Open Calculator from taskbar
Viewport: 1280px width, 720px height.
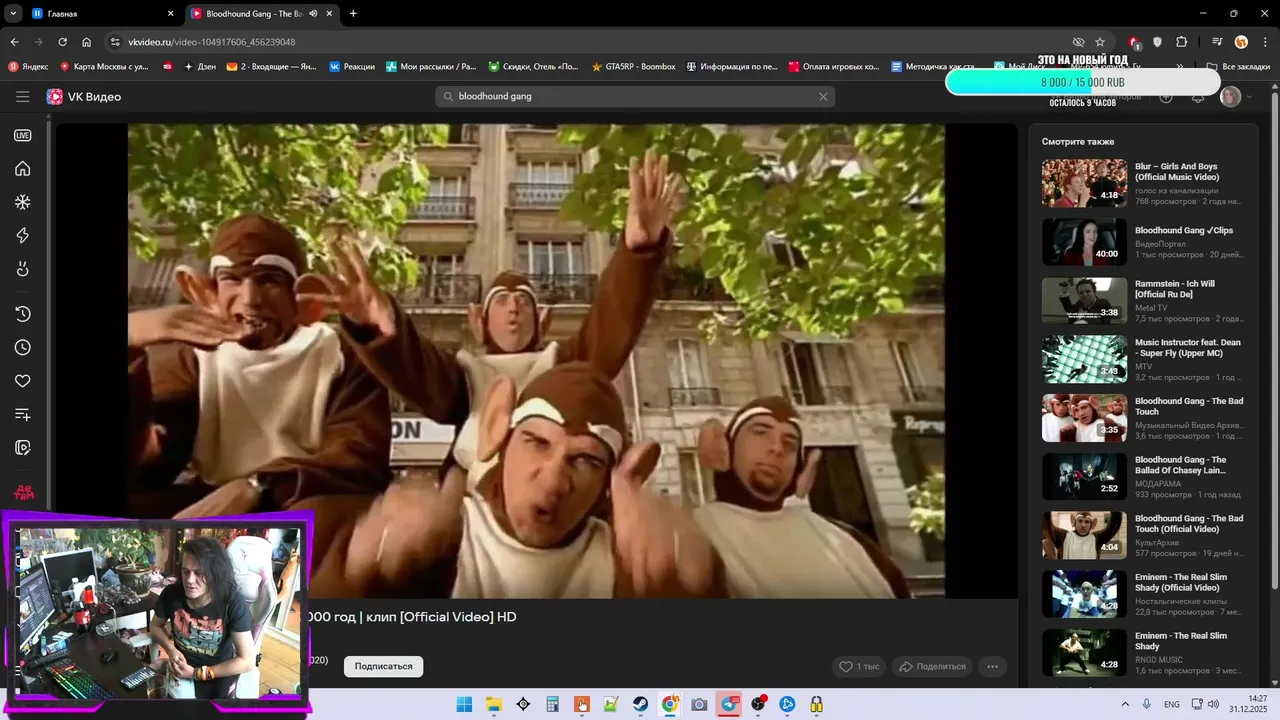coord(552,704)
